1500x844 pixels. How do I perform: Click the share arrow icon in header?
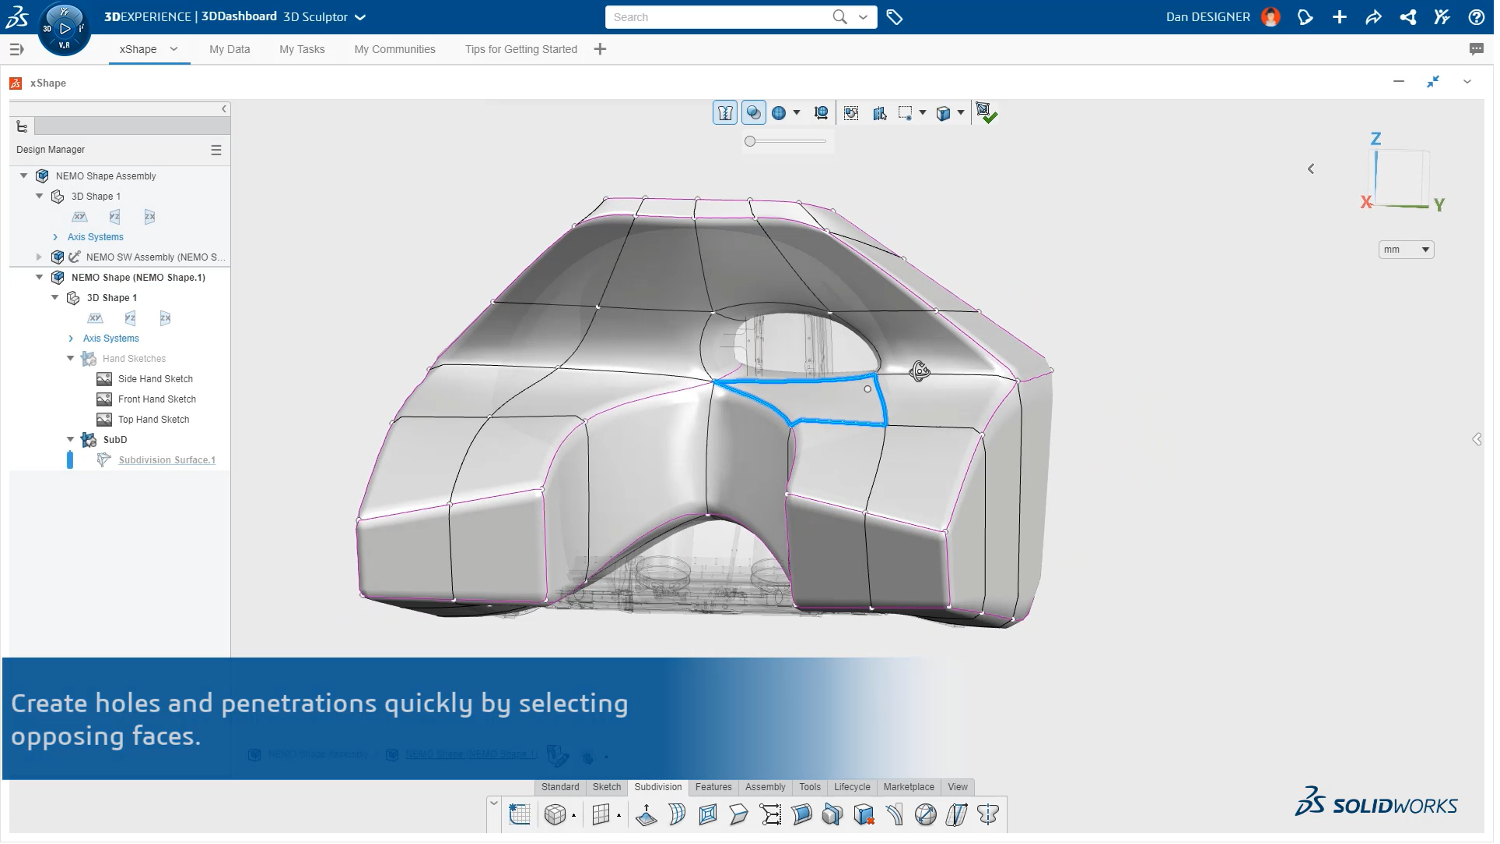tap(1373, 17)
